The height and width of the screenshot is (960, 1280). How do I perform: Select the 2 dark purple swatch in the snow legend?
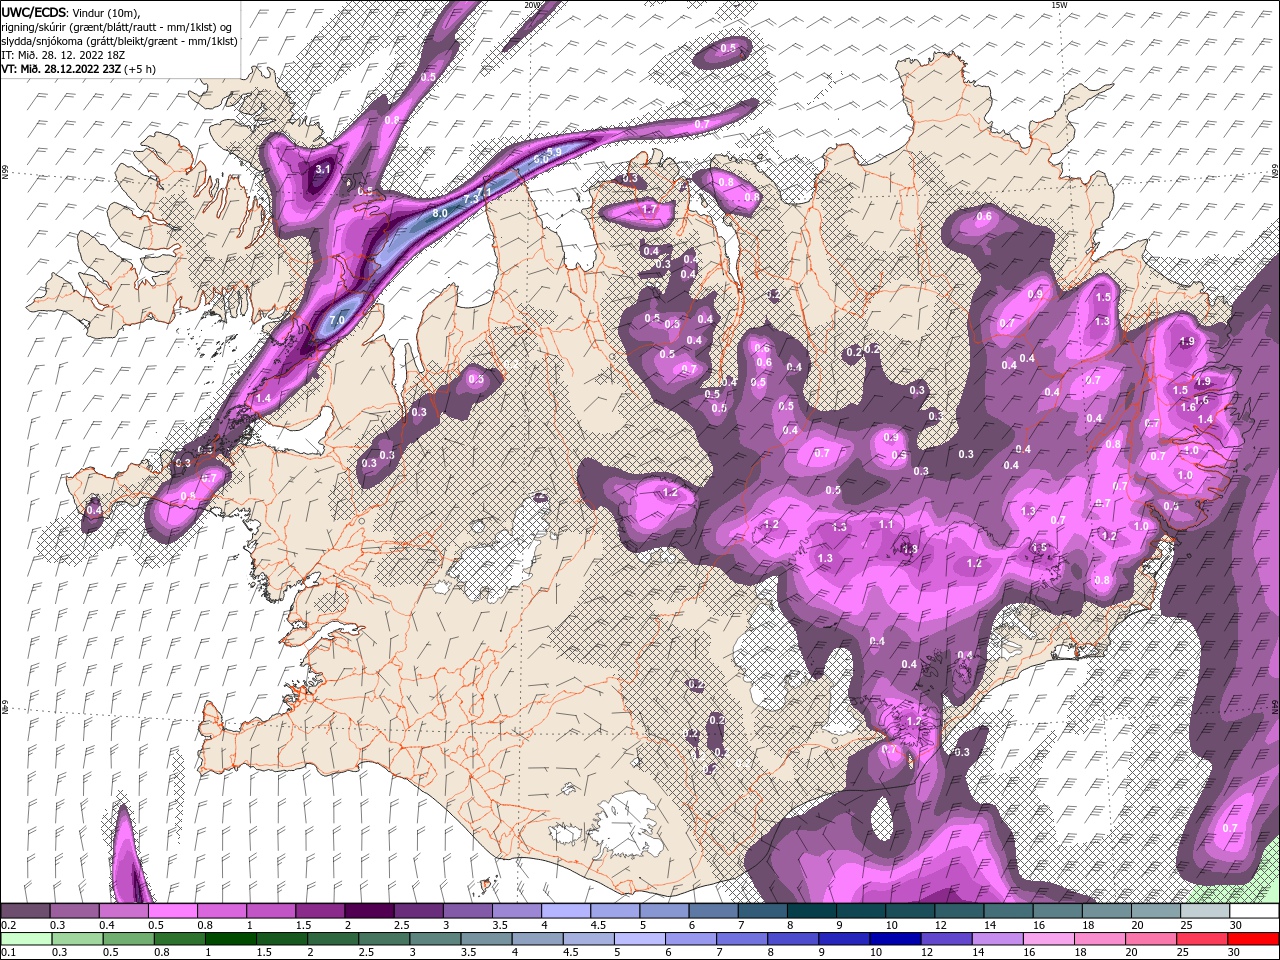pos(369,911)
